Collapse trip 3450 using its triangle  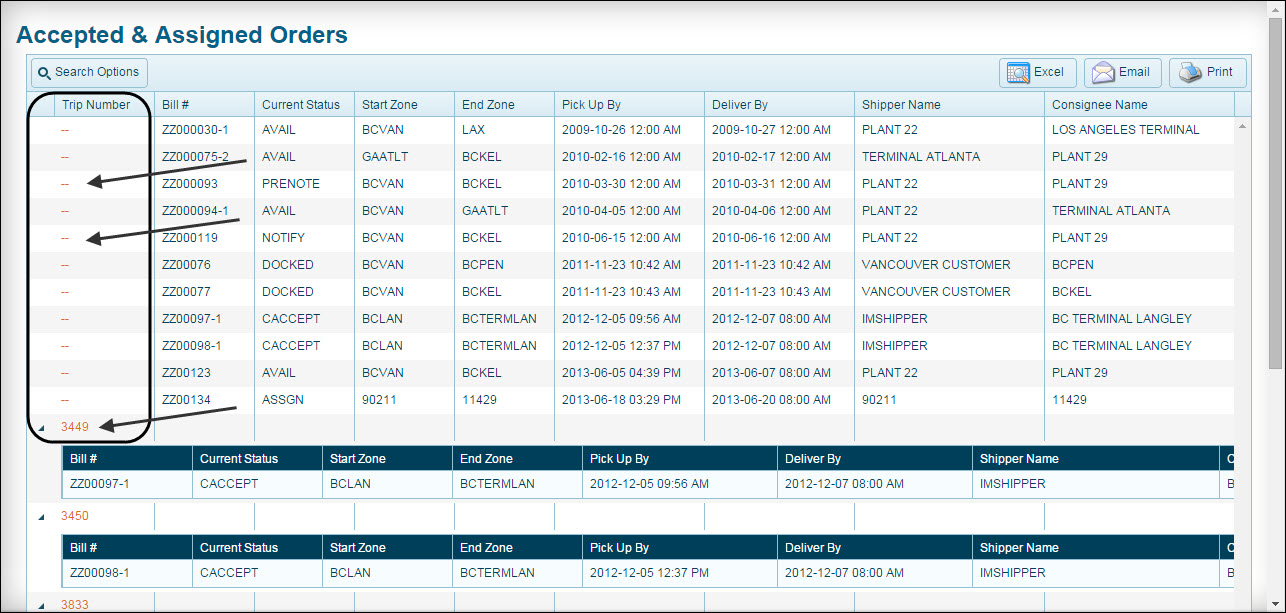[x=42, y=517]
